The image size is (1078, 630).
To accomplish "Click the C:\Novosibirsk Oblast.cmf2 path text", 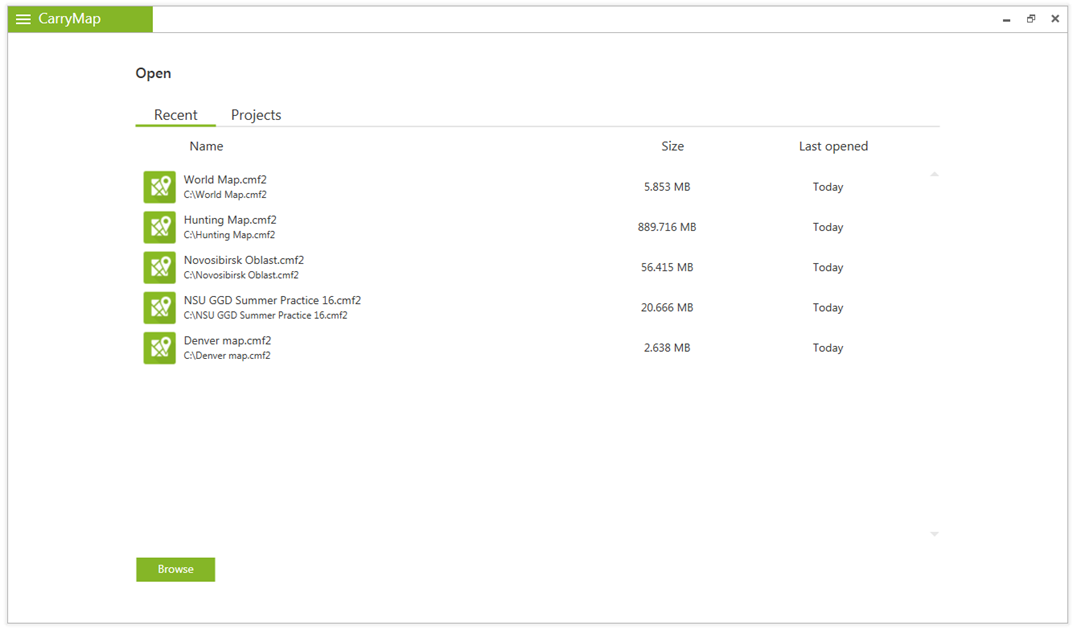I will tap(241, 275).
